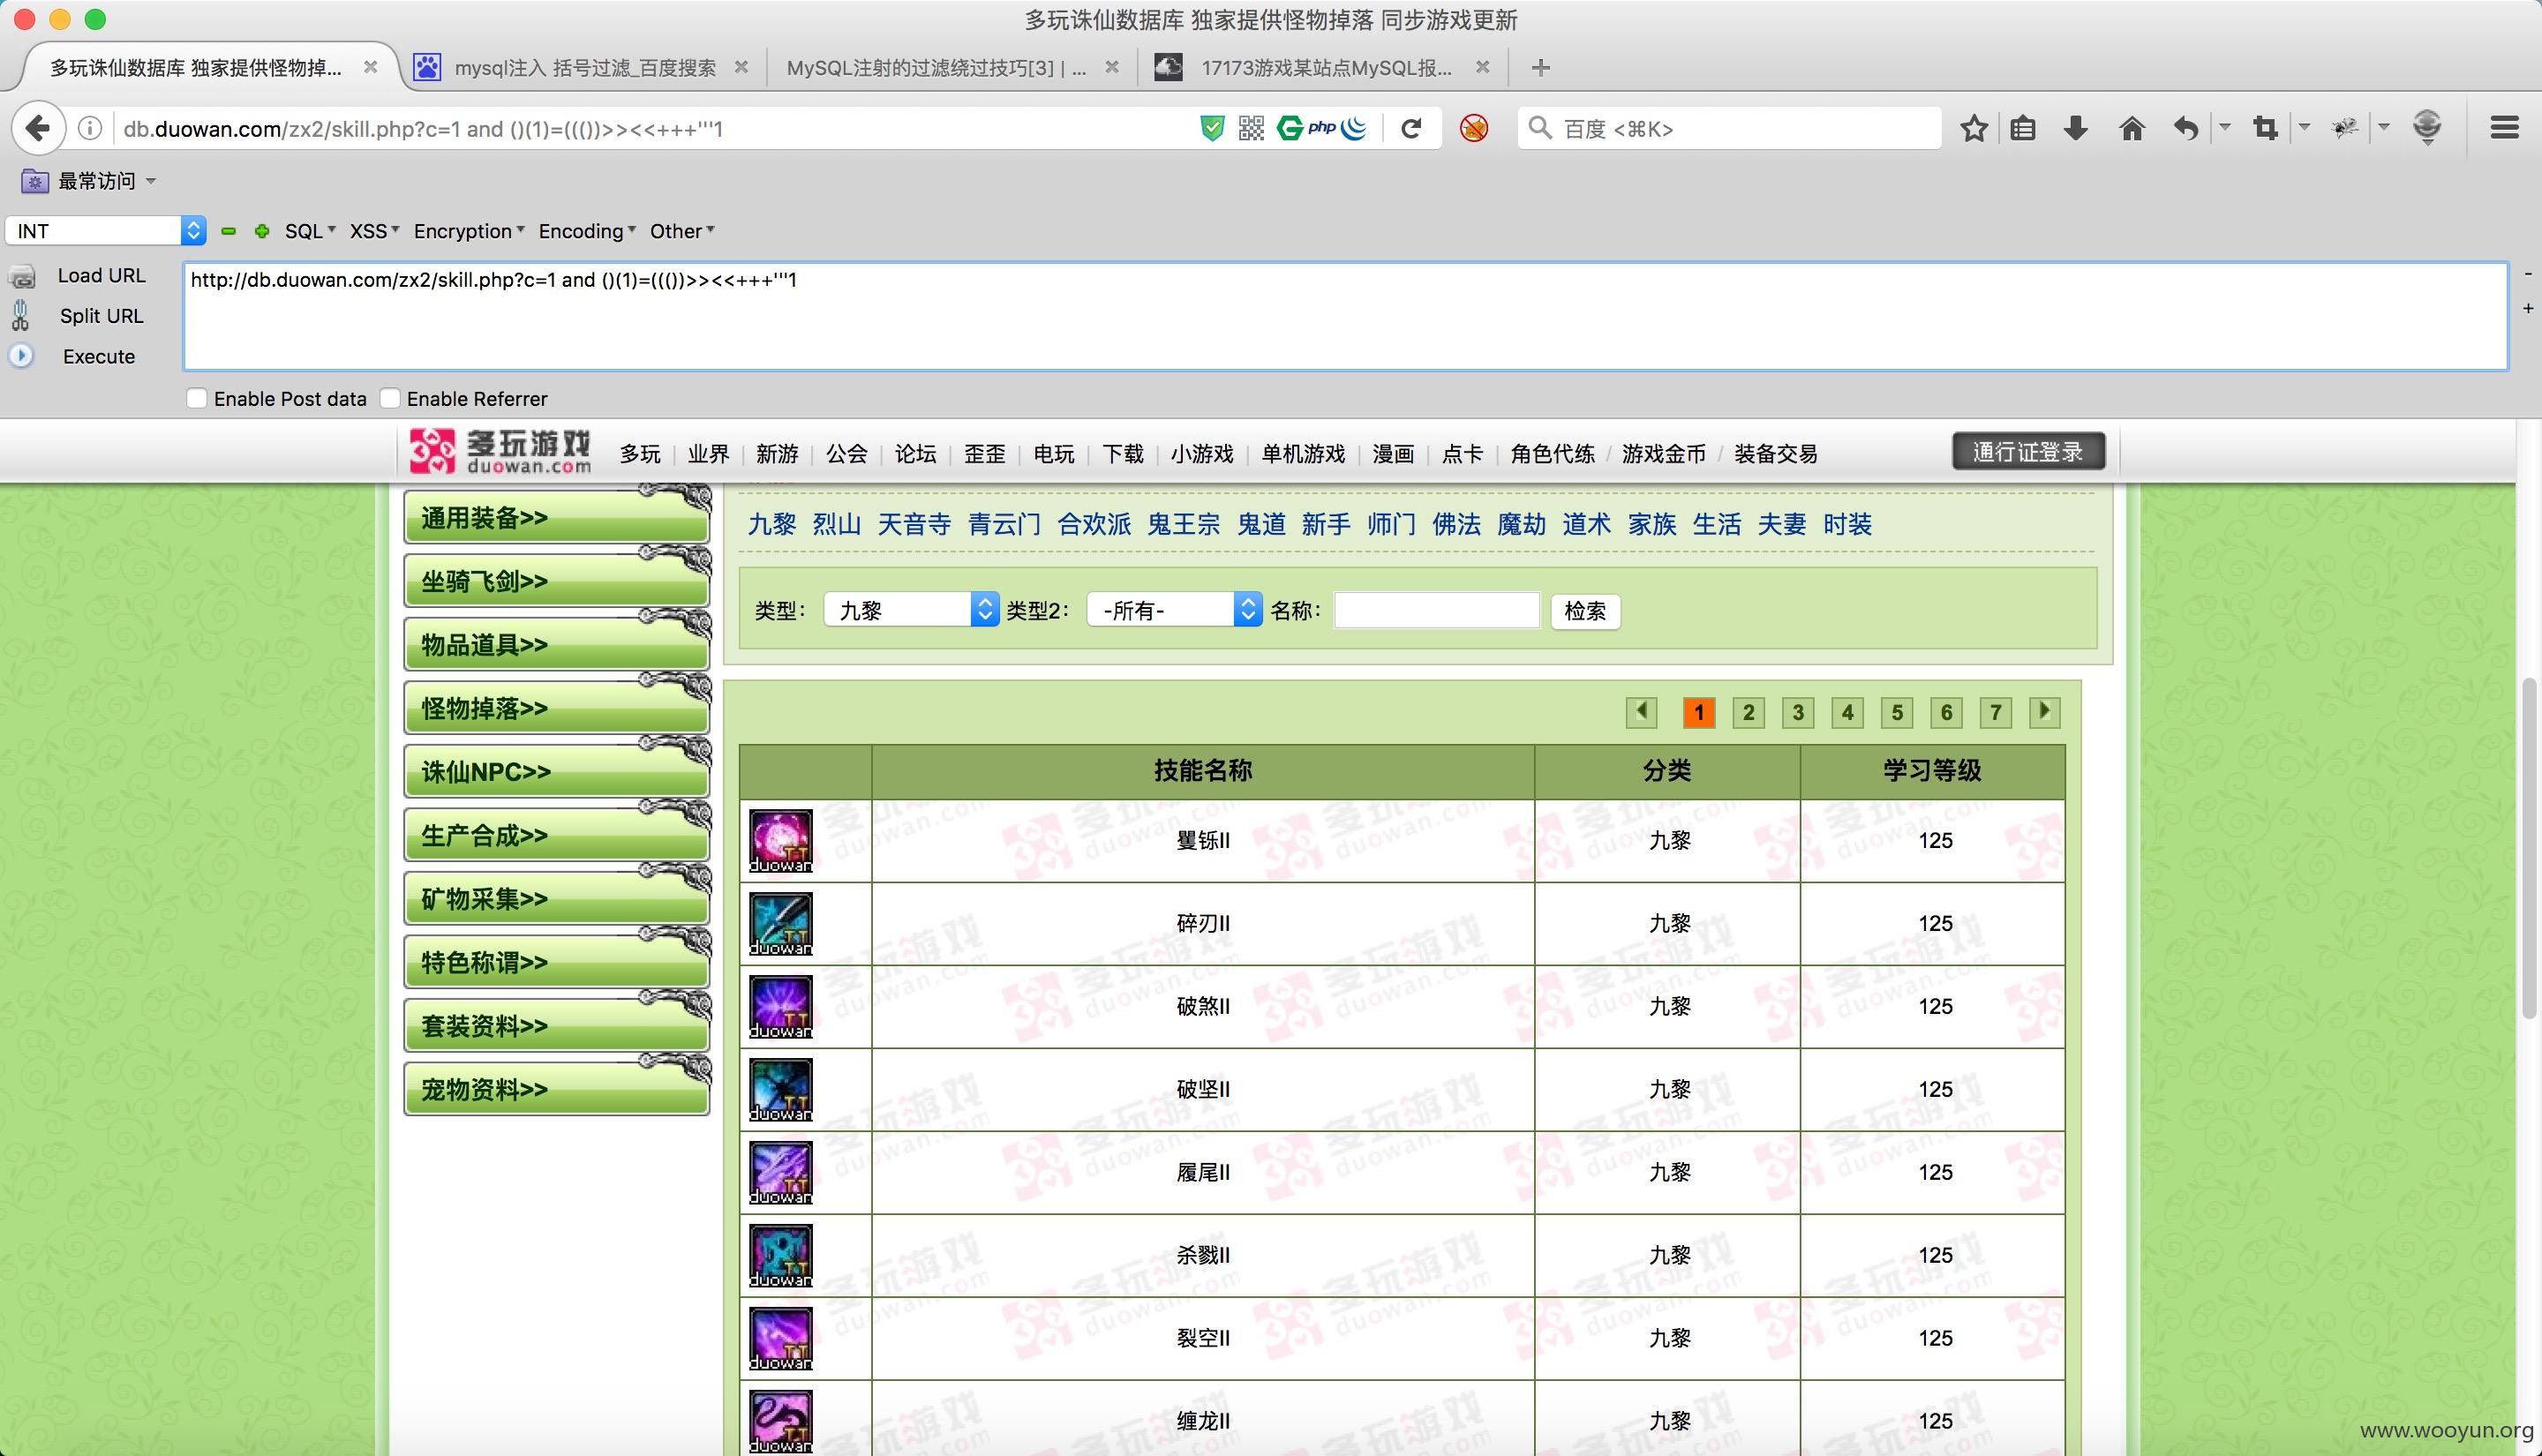
Task: Open the downloads arrow icon
Action: (2076, 128)
